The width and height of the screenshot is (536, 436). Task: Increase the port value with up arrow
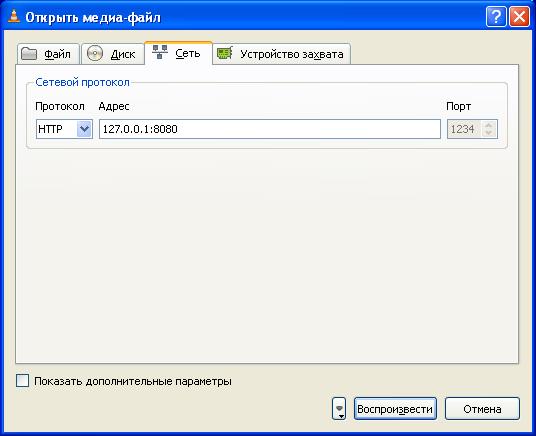[489, 125]
